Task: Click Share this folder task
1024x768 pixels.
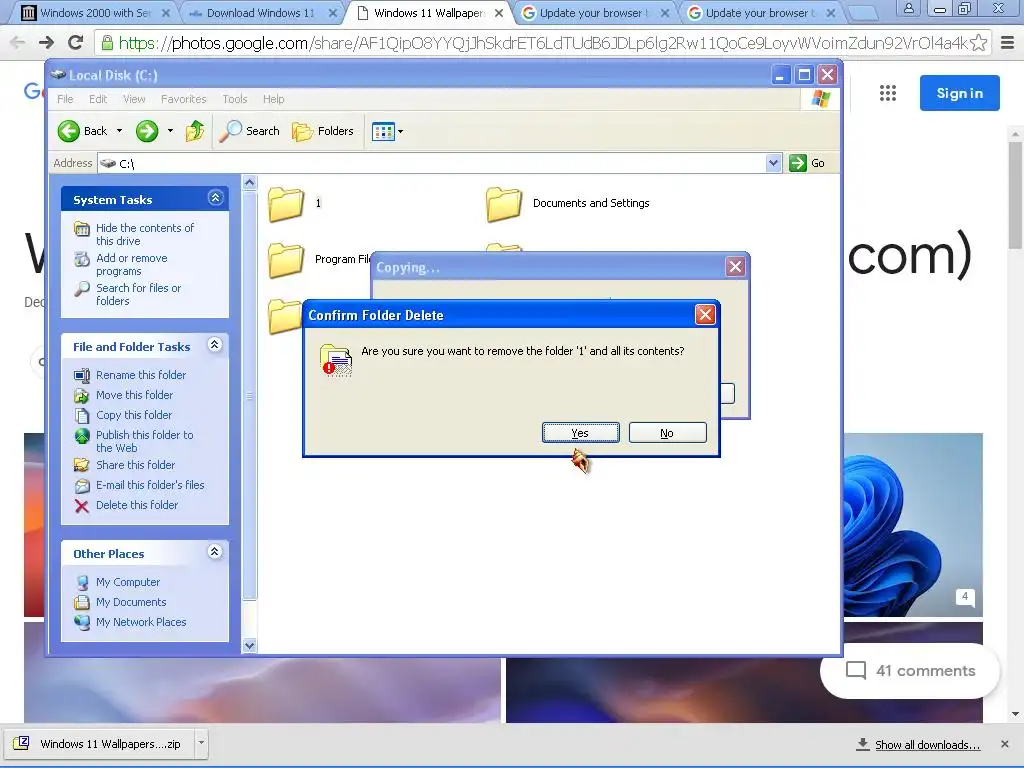Action: 136,465
